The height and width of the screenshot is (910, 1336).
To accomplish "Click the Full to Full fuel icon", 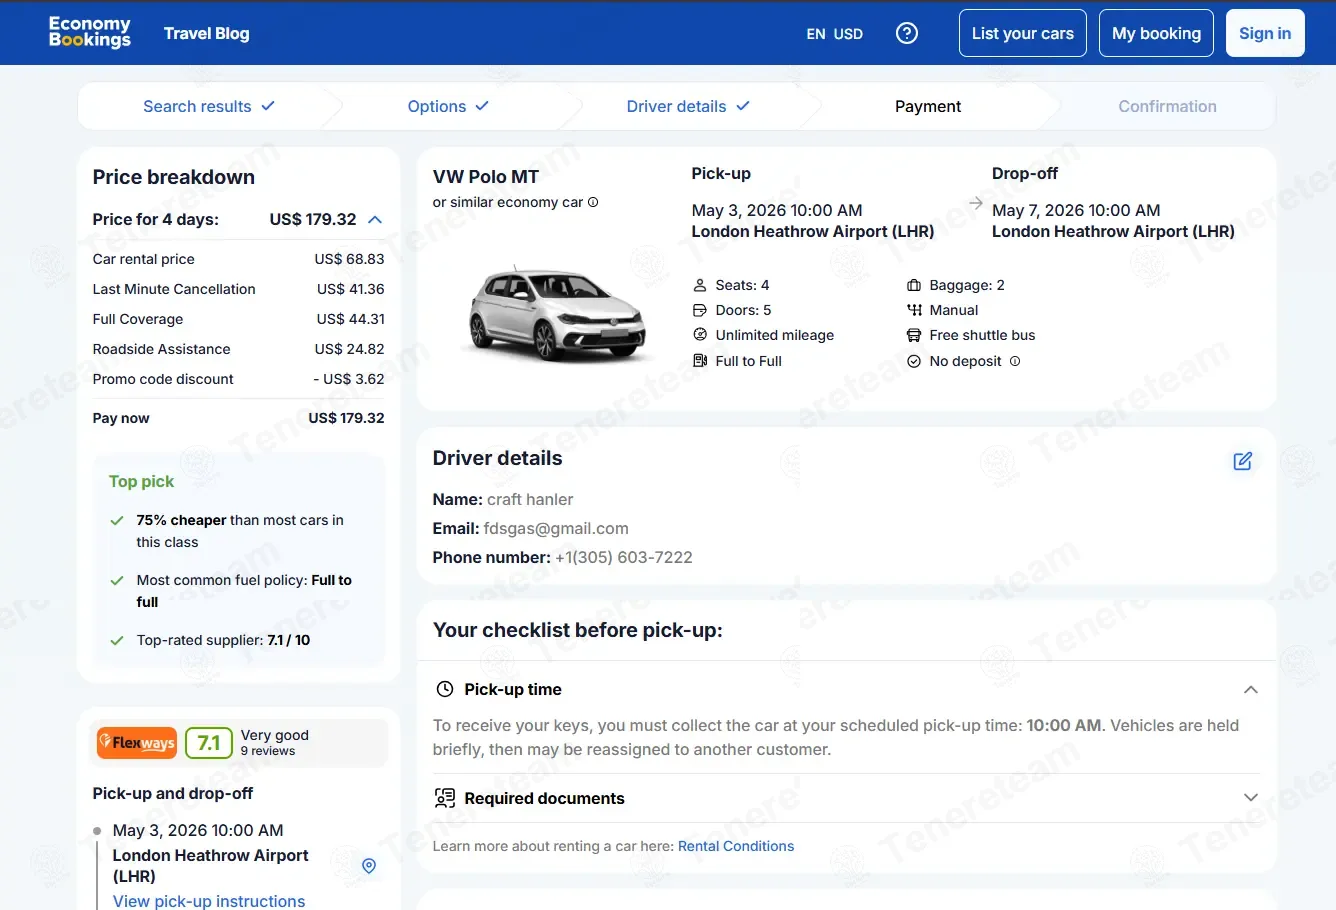I will (x=700, y=361).
